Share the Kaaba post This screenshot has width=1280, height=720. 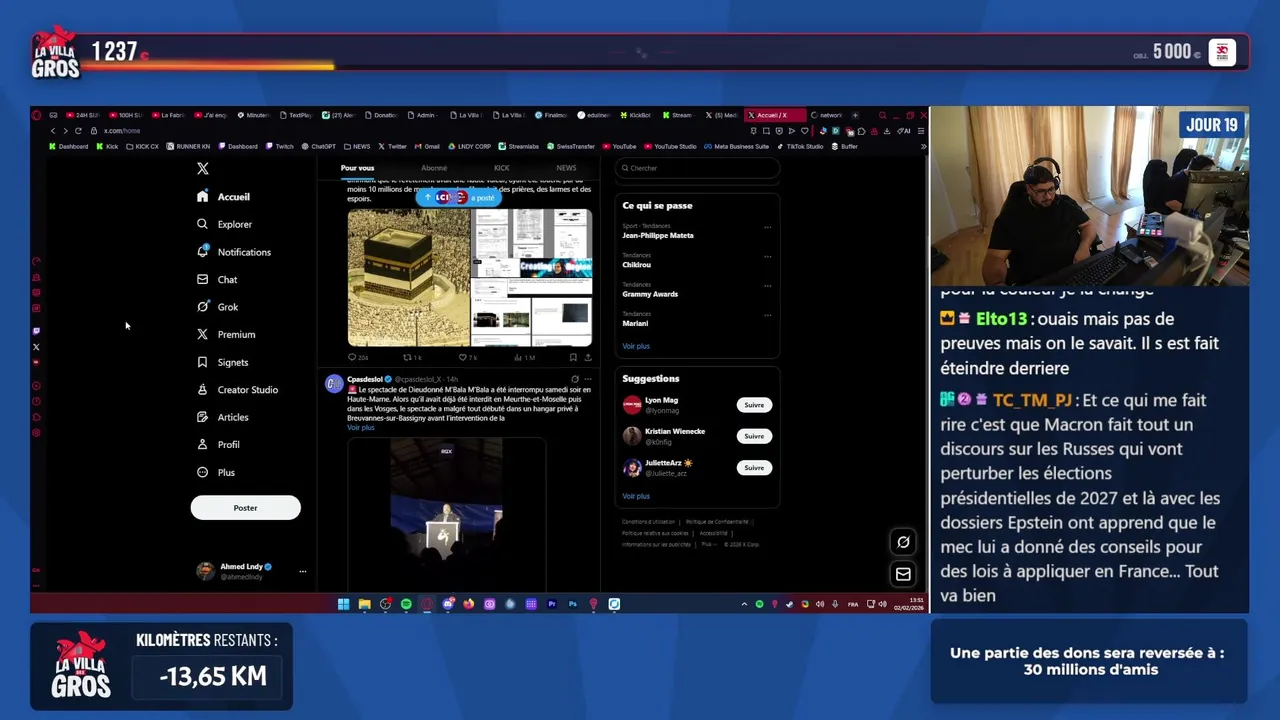(x=588, y=357)
